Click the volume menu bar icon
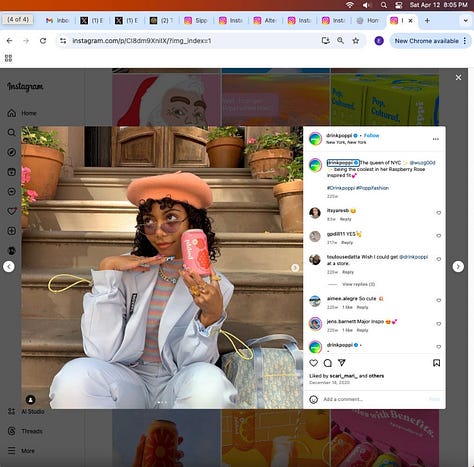Screen dimensions: 474x467 [x=367, y=5]
